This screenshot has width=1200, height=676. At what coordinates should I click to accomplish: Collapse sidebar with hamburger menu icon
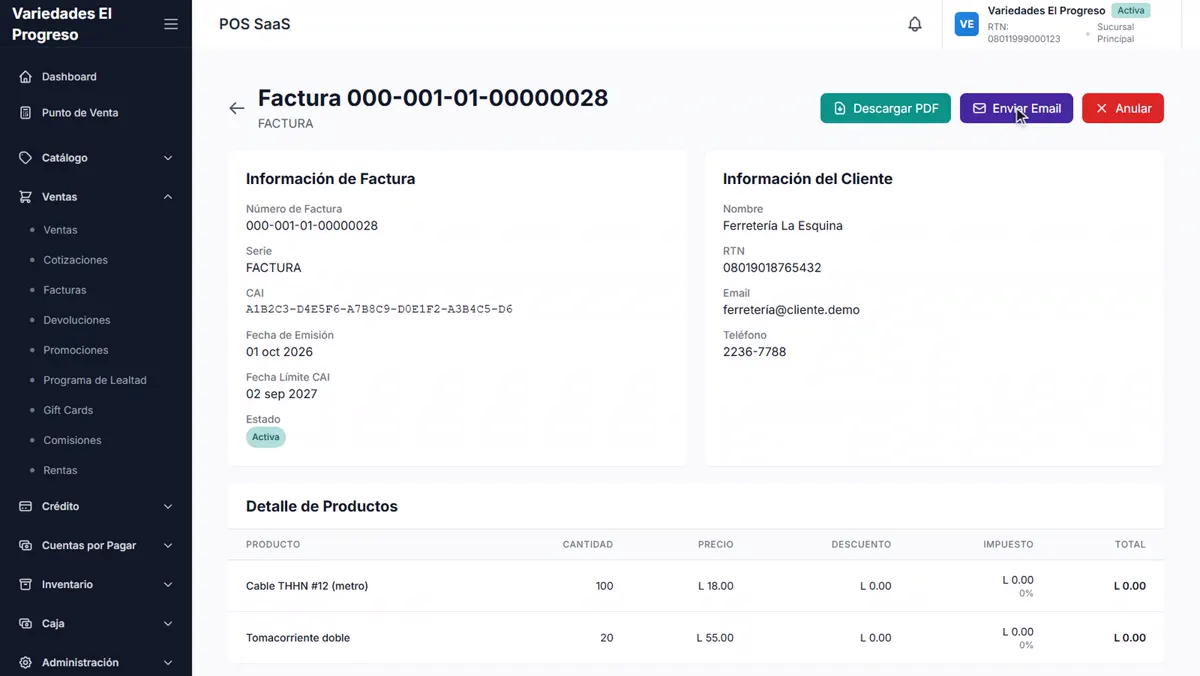pyautogui.click(x=171, y=24)
